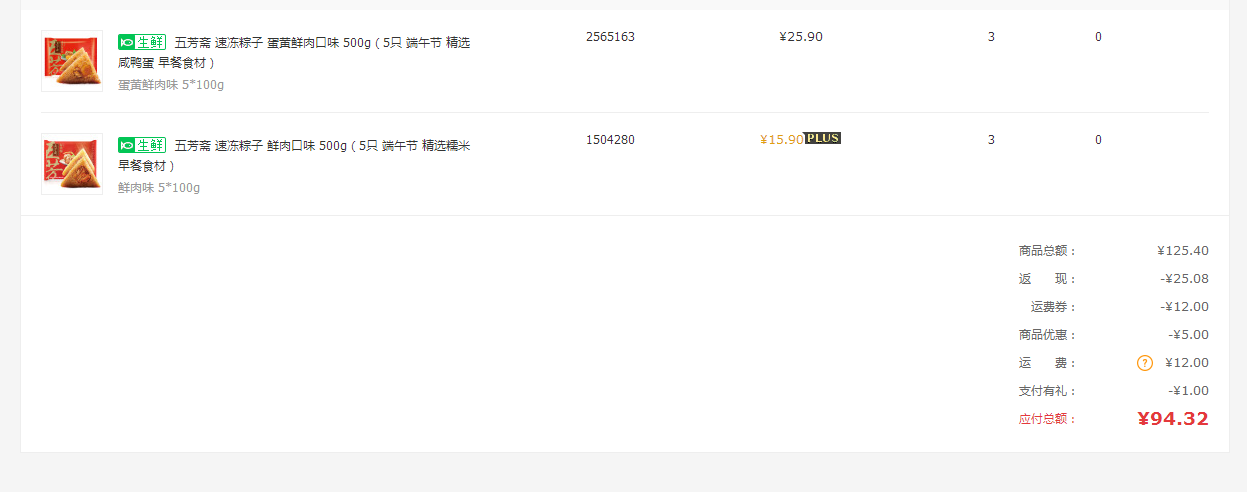Click the ¥25.90 unit price

[x=801, y=37]
